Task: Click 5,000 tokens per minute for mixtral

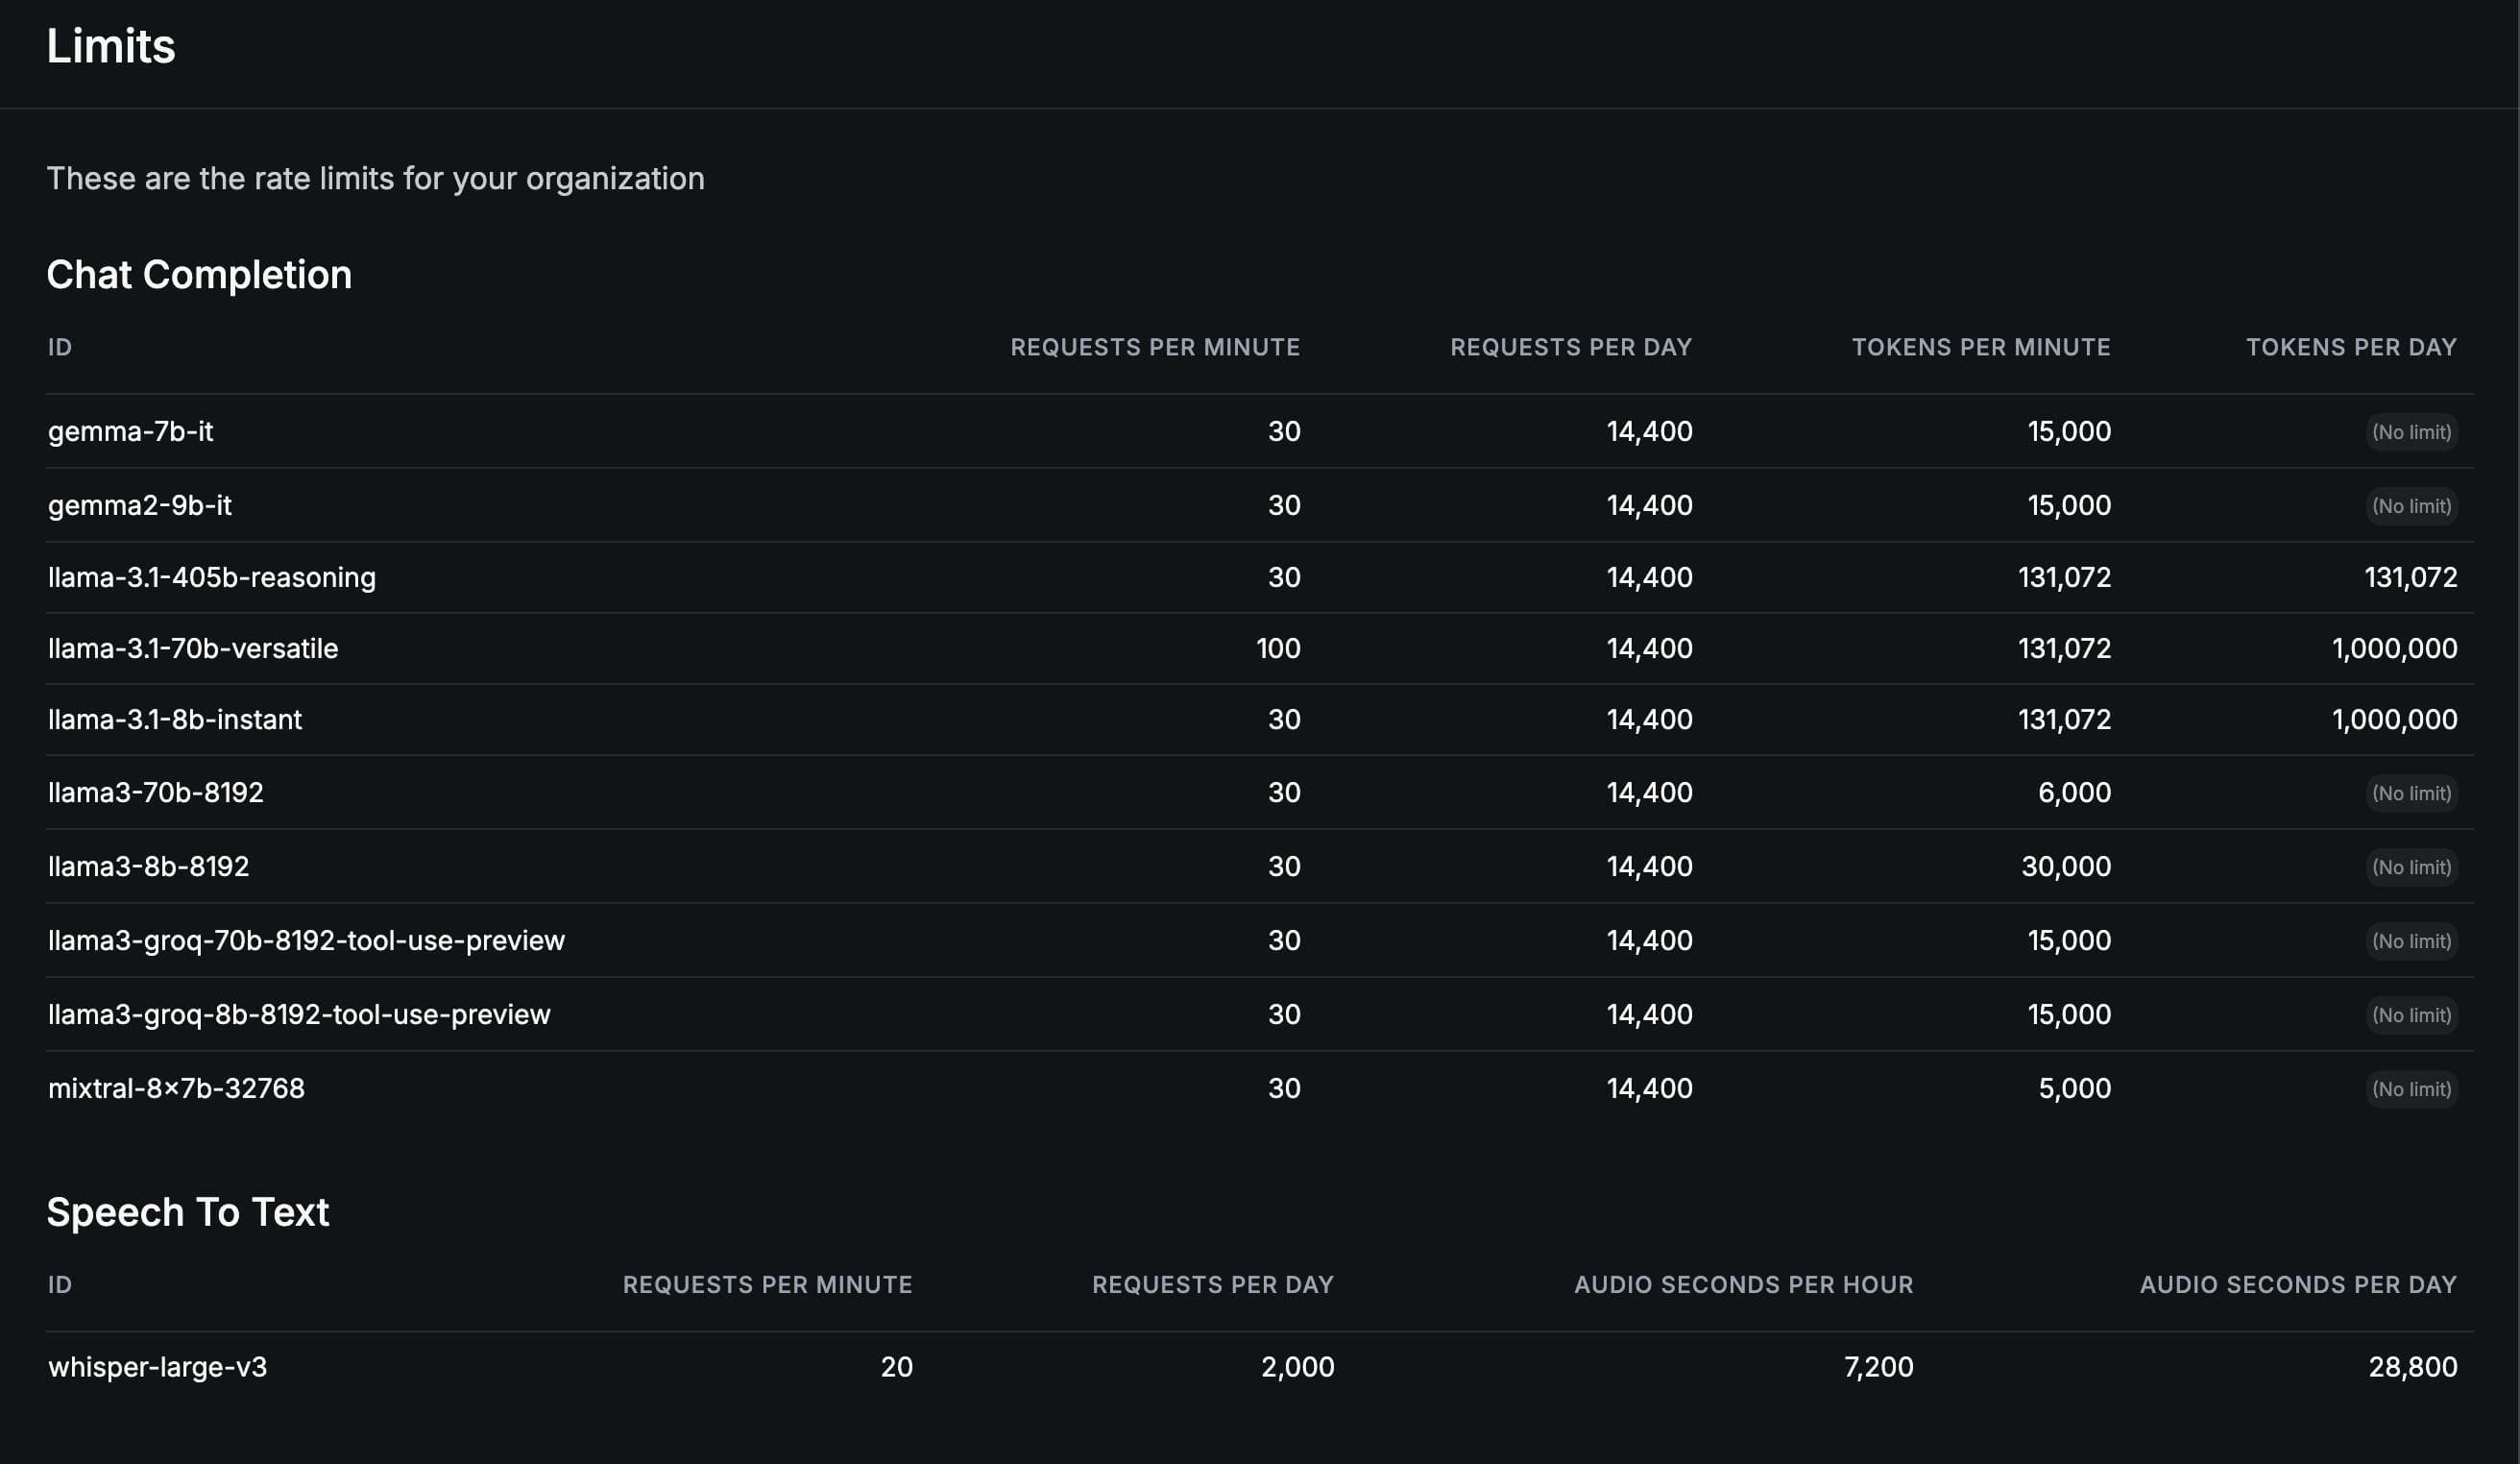Action: [x=2074, y=1088]
